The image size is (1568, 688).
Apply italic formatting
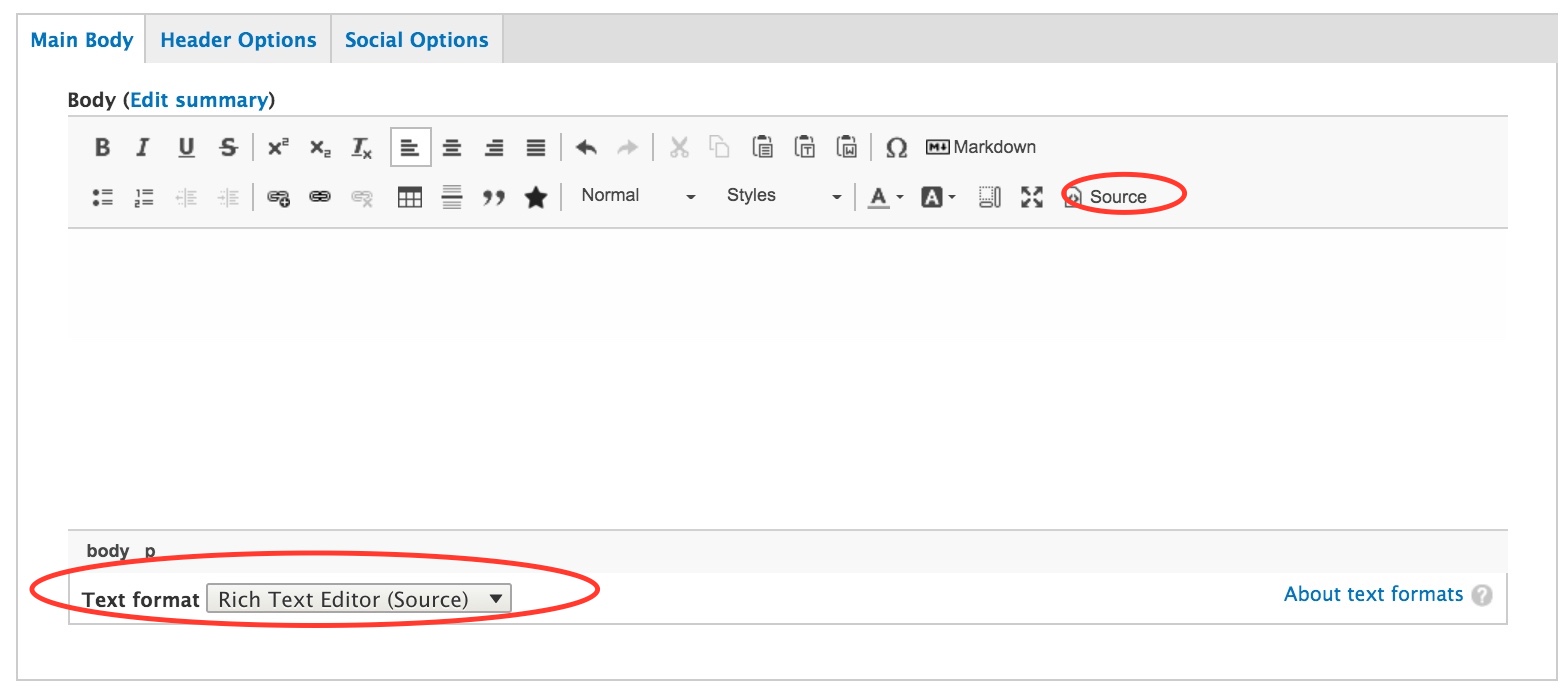click(x=143, y=148)
